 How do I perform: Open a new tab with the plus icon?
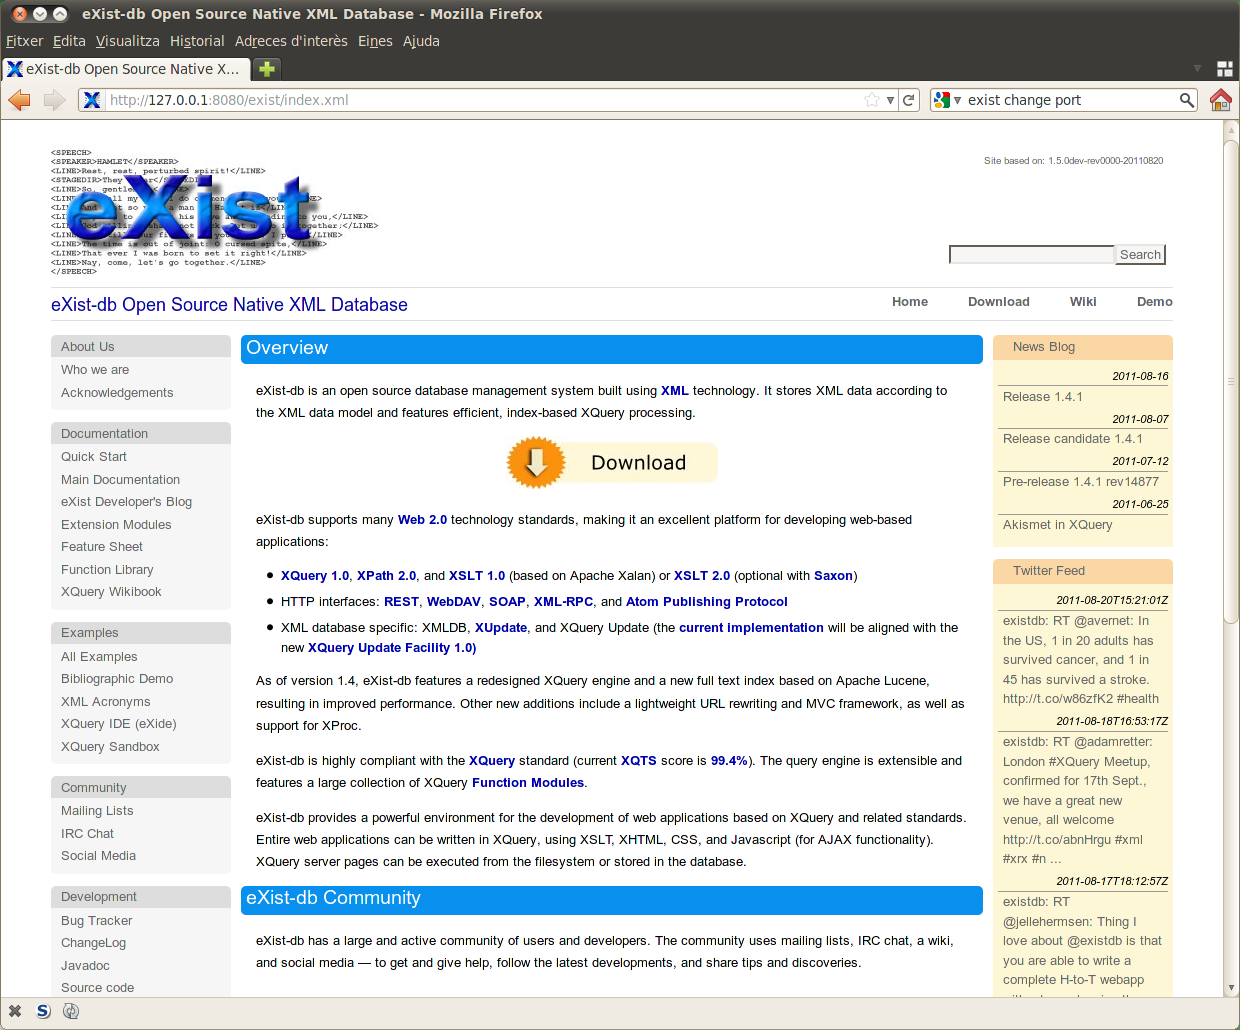click(x=267, y=69)
